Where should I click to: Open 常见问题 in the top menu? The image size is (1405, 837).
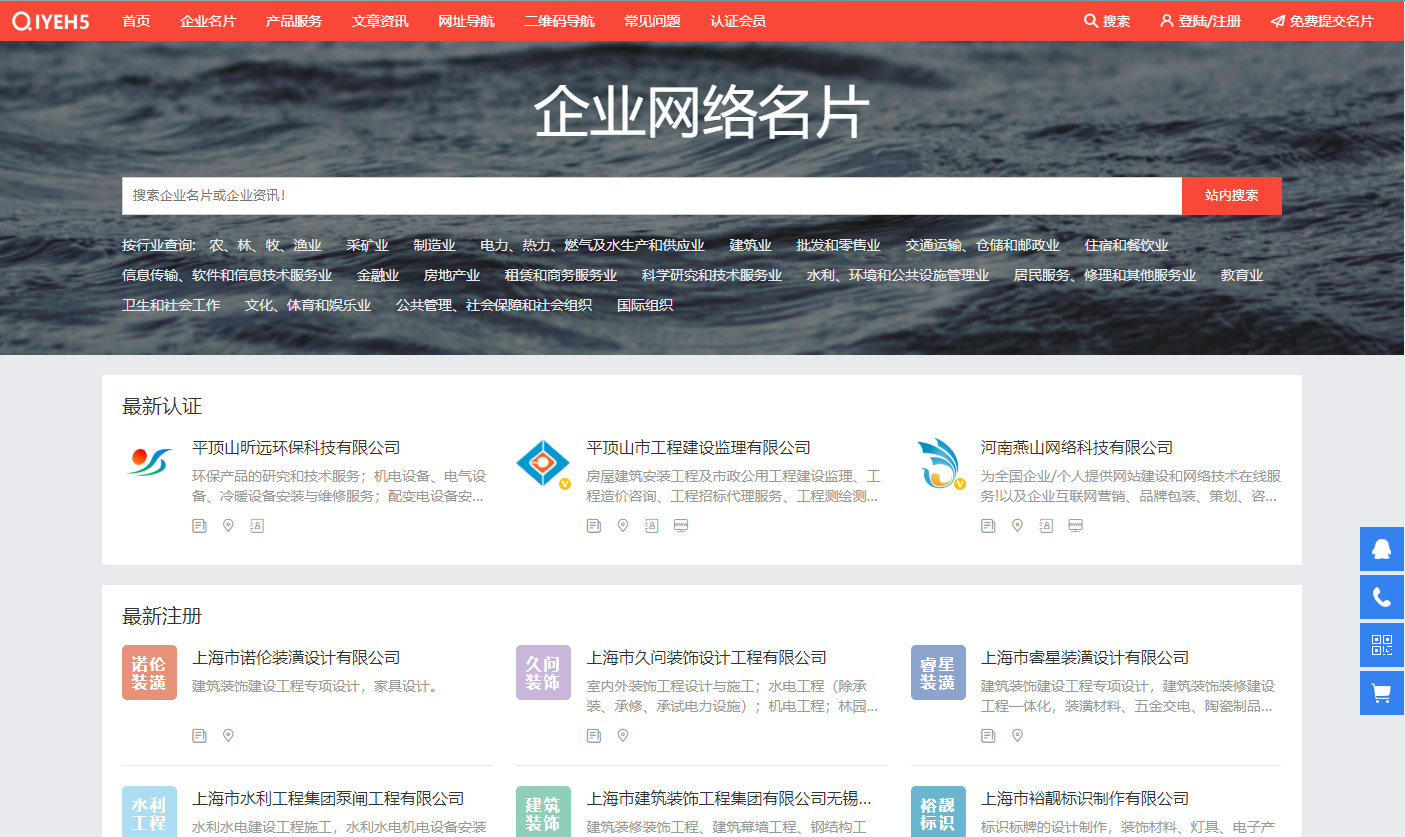coord(652,21)
